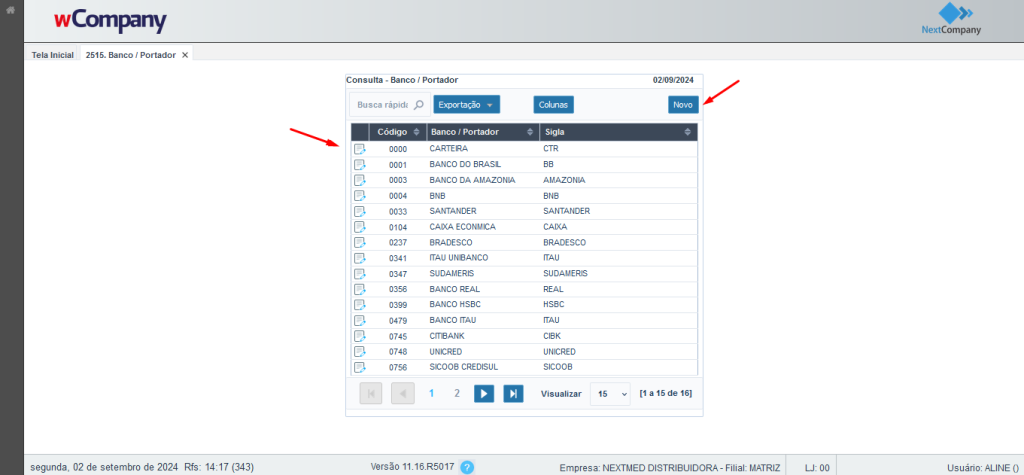This screenshot has height=475, width=1024.
Task: Click edit icon for UNICRED row
Action: click(x=360, y=352)
